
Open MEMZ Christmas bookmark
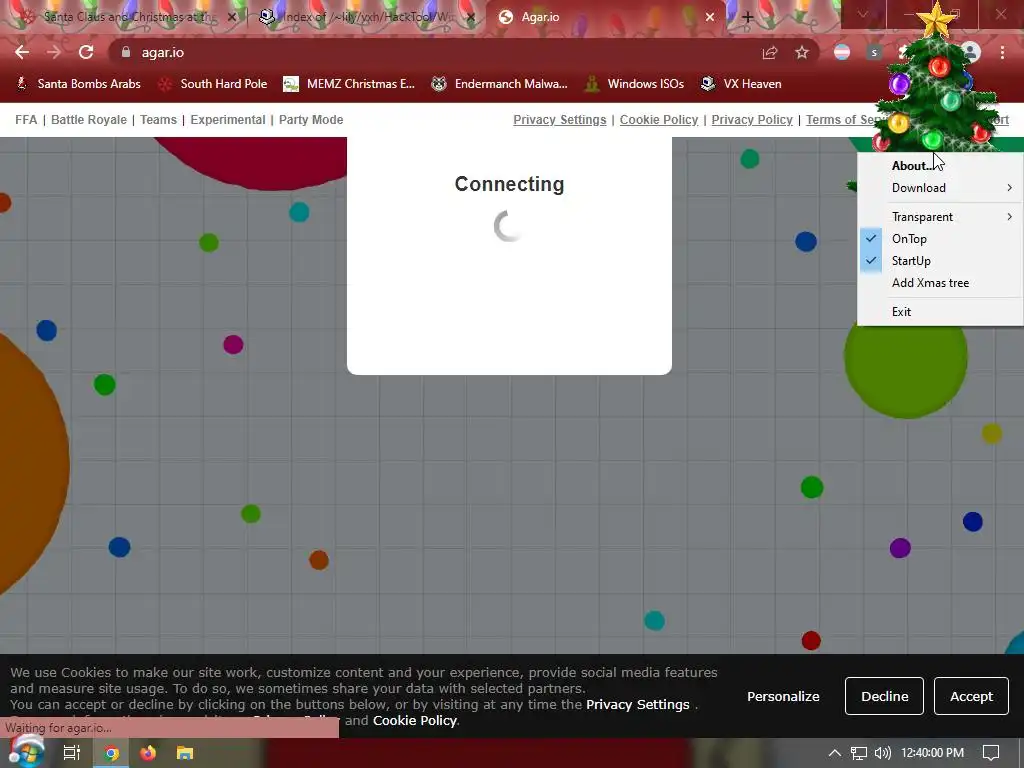[349, 84]
